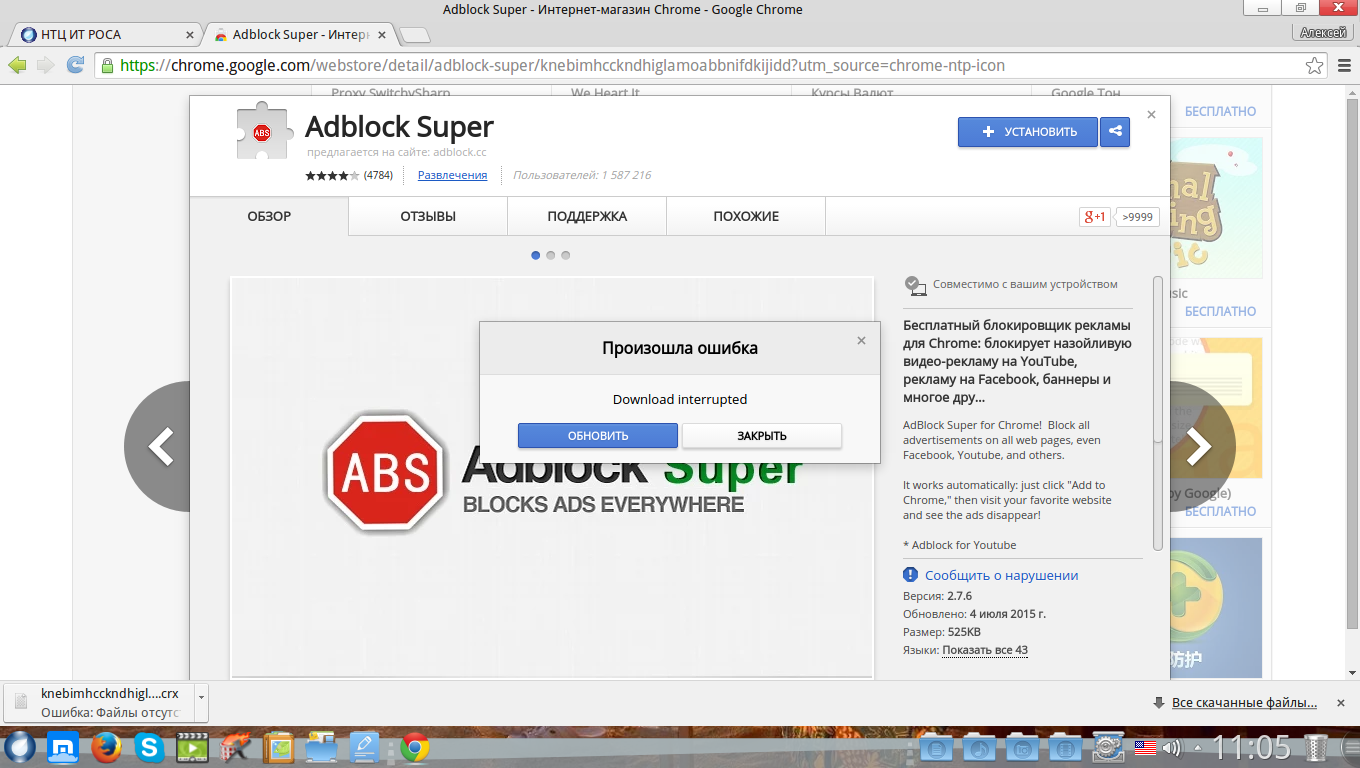Open the text editor pencil icon in taskbar
The height and width of the screenshot is (768, 1360).
[x=364, y=747]
